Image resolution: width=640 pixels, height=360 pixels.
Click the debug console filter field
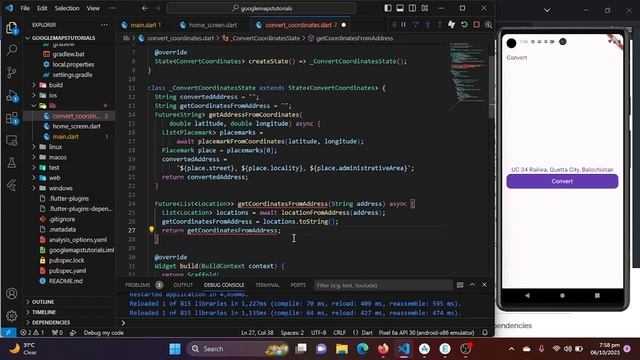pos(382,285)
